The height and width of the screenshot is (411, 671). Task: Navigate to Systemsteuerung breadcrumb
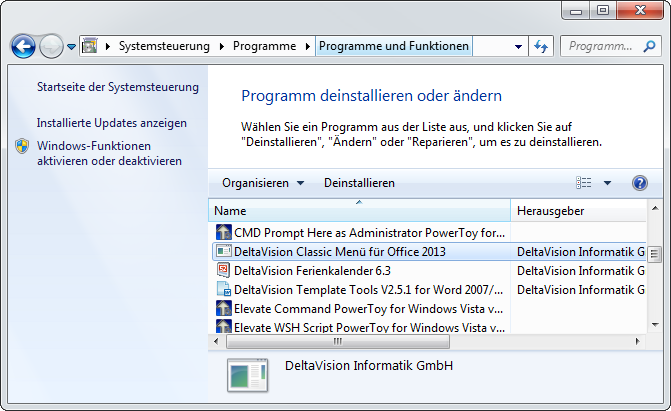click(x=164, y=46)
